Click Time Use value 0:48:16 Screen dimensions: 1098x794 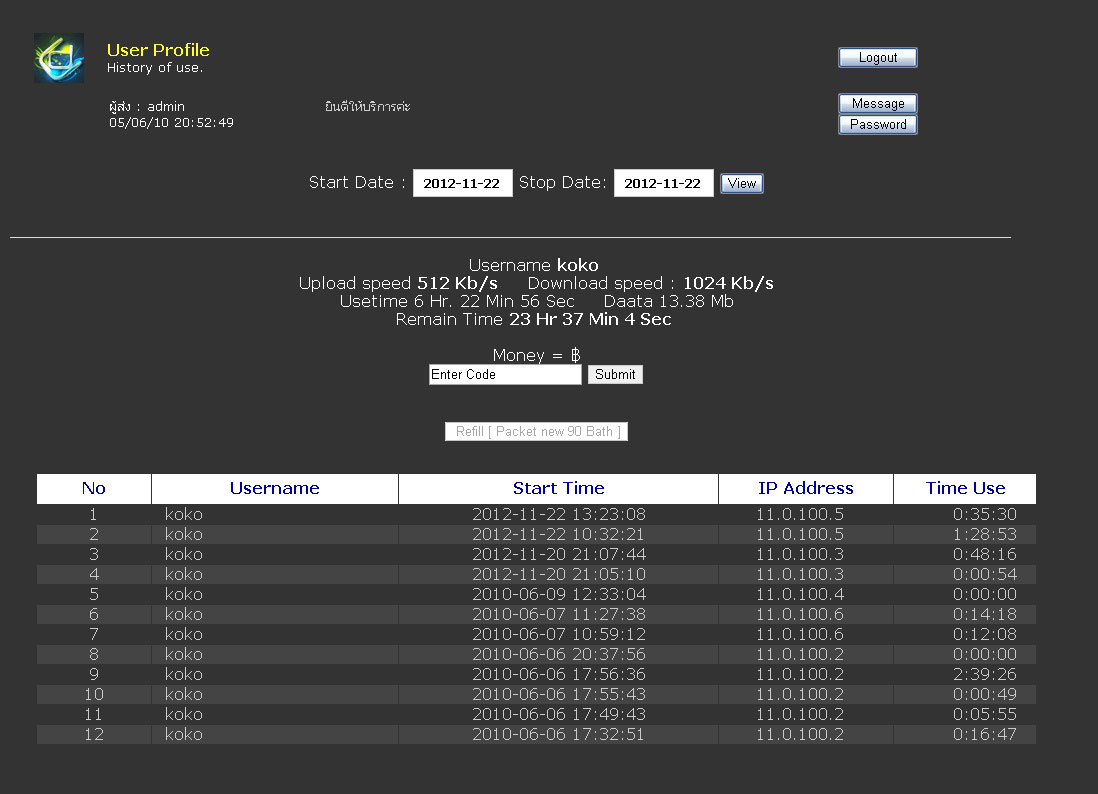[x=985, y=555]
